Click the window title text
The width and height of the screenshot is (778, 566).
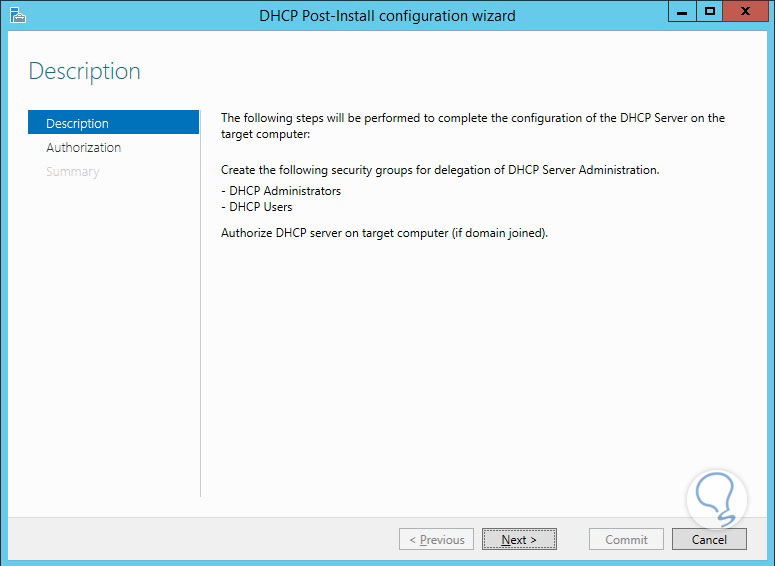pyautogui.click(x=387, y=15)
